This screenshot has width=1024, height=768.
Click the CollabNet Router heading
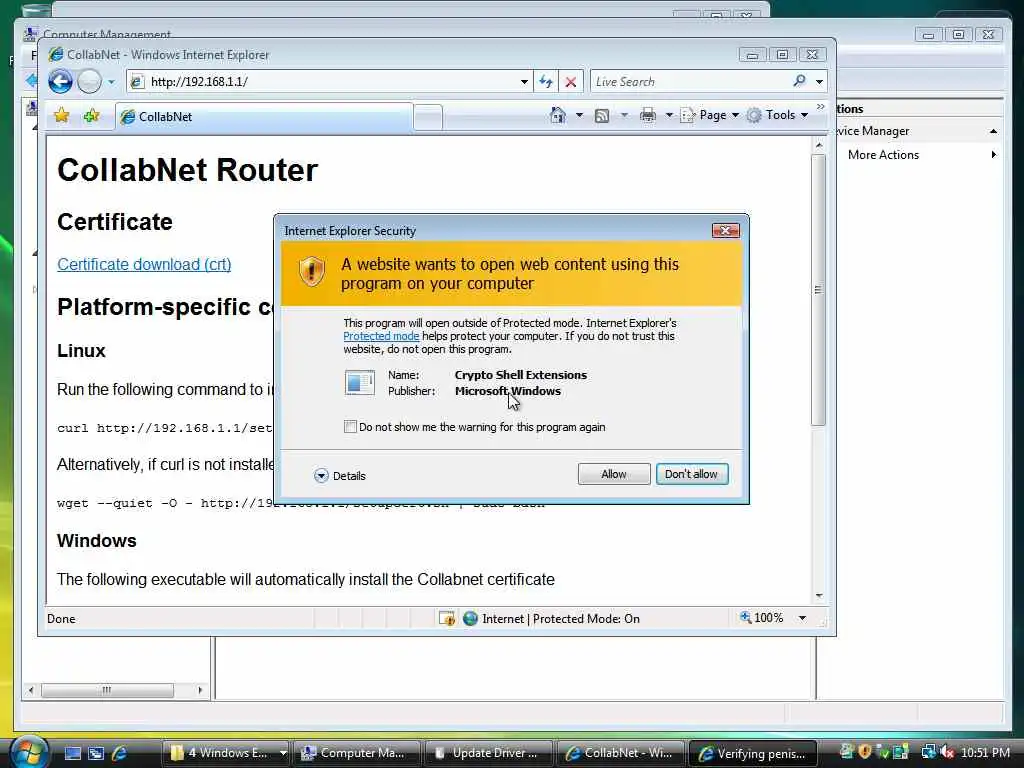187,170
